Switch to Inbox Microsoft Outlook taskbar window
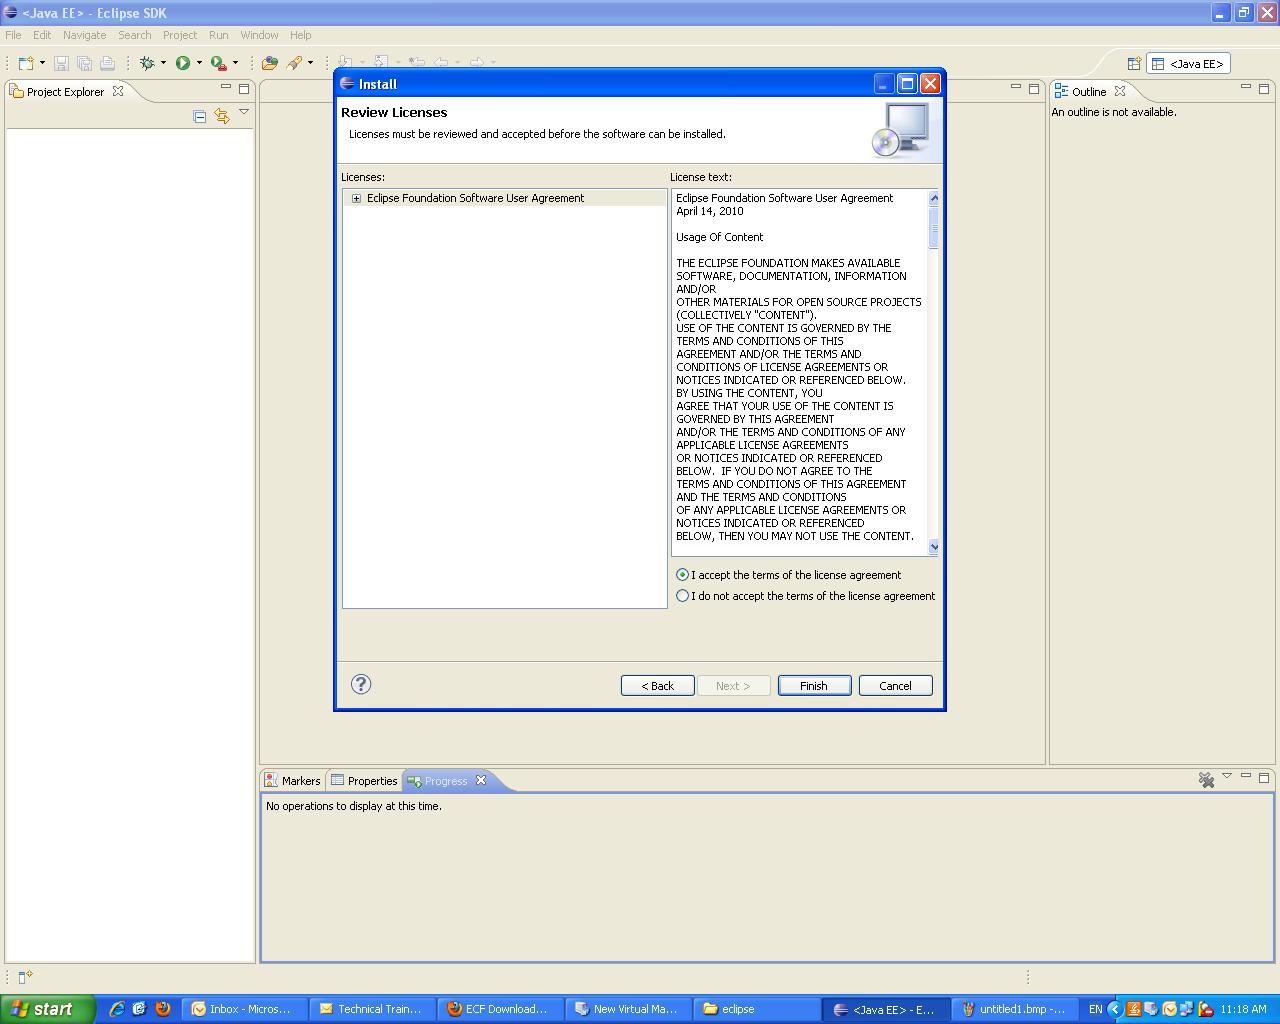The height and width of the screenshot is (1024, 1280). click(243, 1009)
